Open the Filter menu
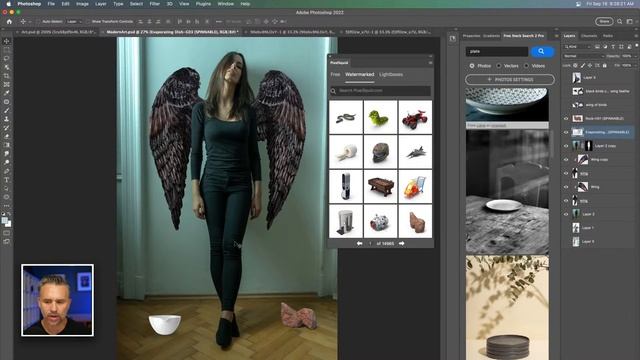This screenshot has height=360, width=640. tap(154, 4)
